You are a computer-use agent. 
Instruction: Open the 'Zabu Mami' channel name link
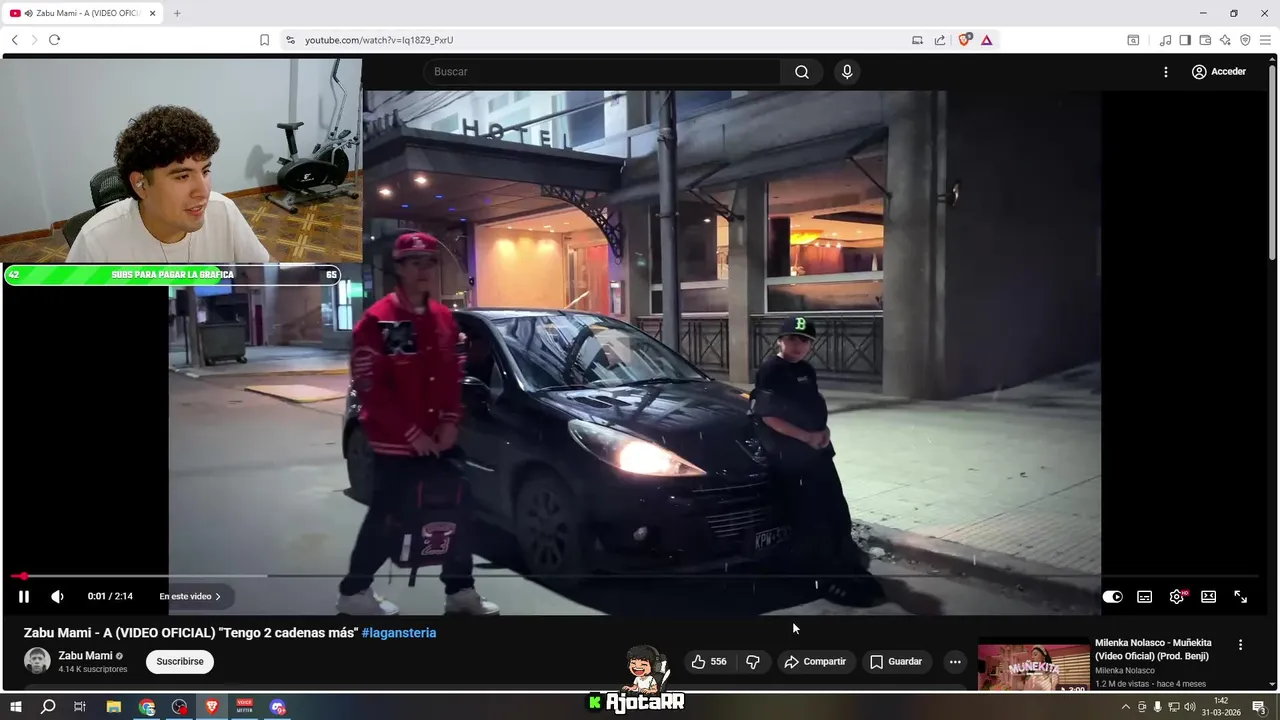pos(85,656)
